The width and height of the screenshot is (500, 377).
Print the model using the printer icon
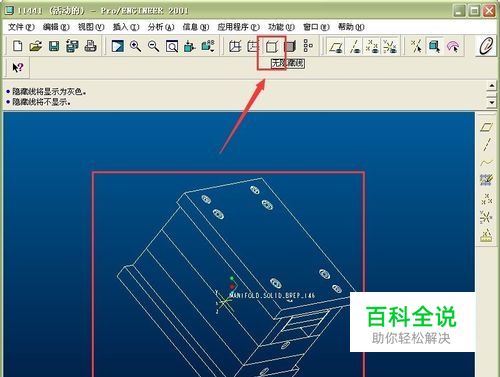point(90,46)
